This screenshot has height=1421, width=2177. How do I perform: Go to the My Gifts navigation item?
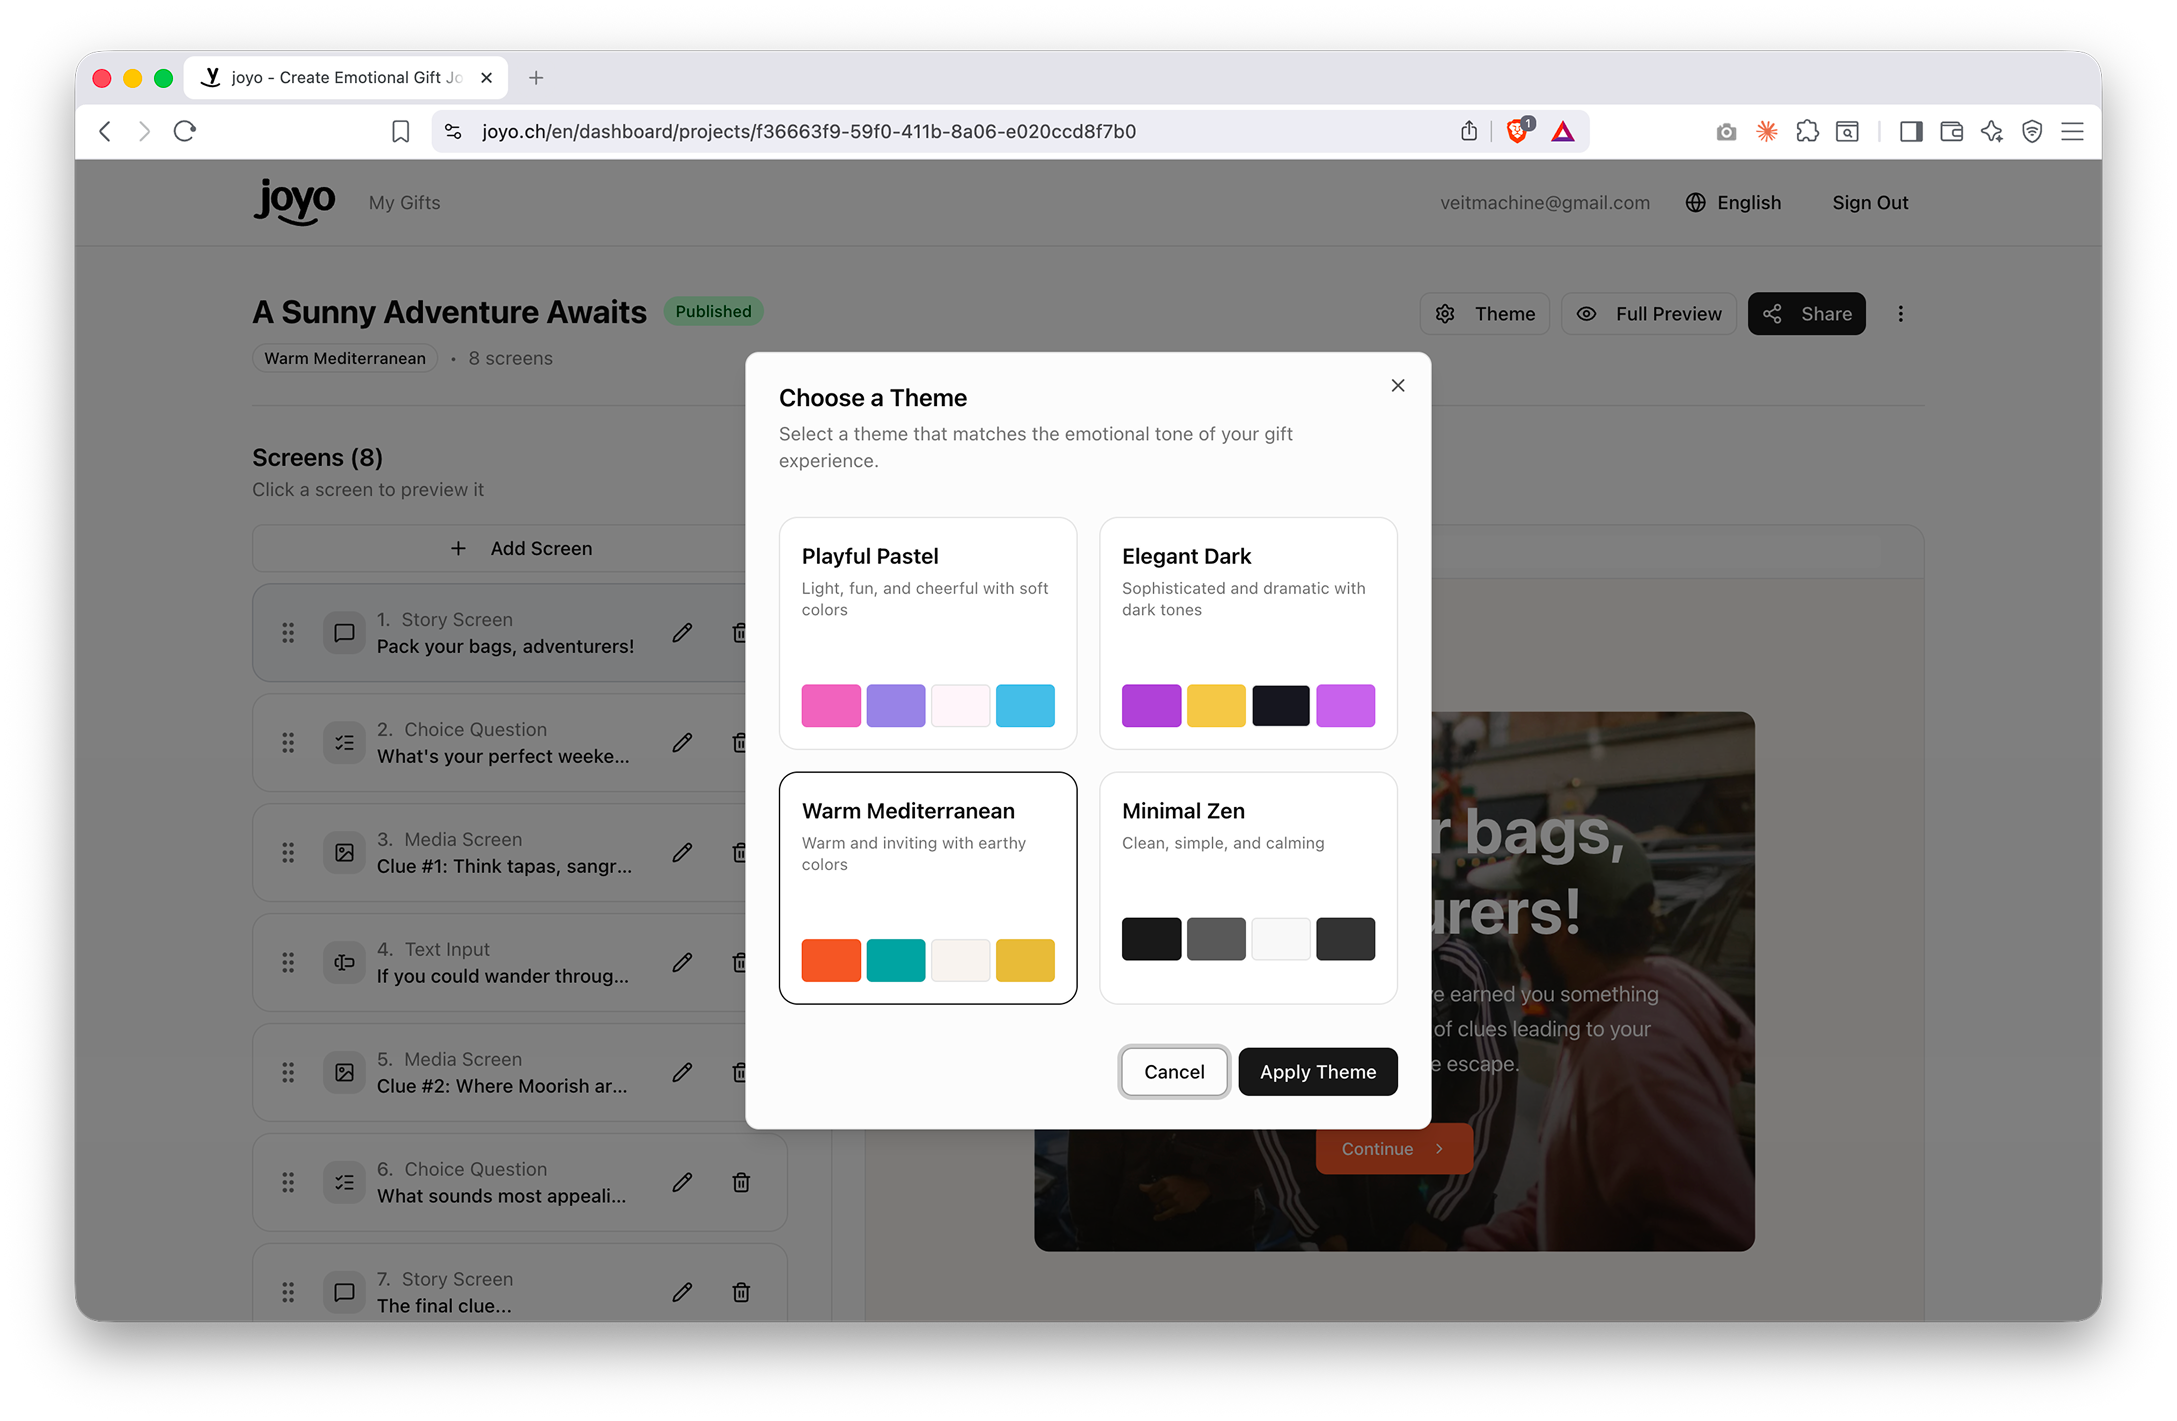(404, 203)
